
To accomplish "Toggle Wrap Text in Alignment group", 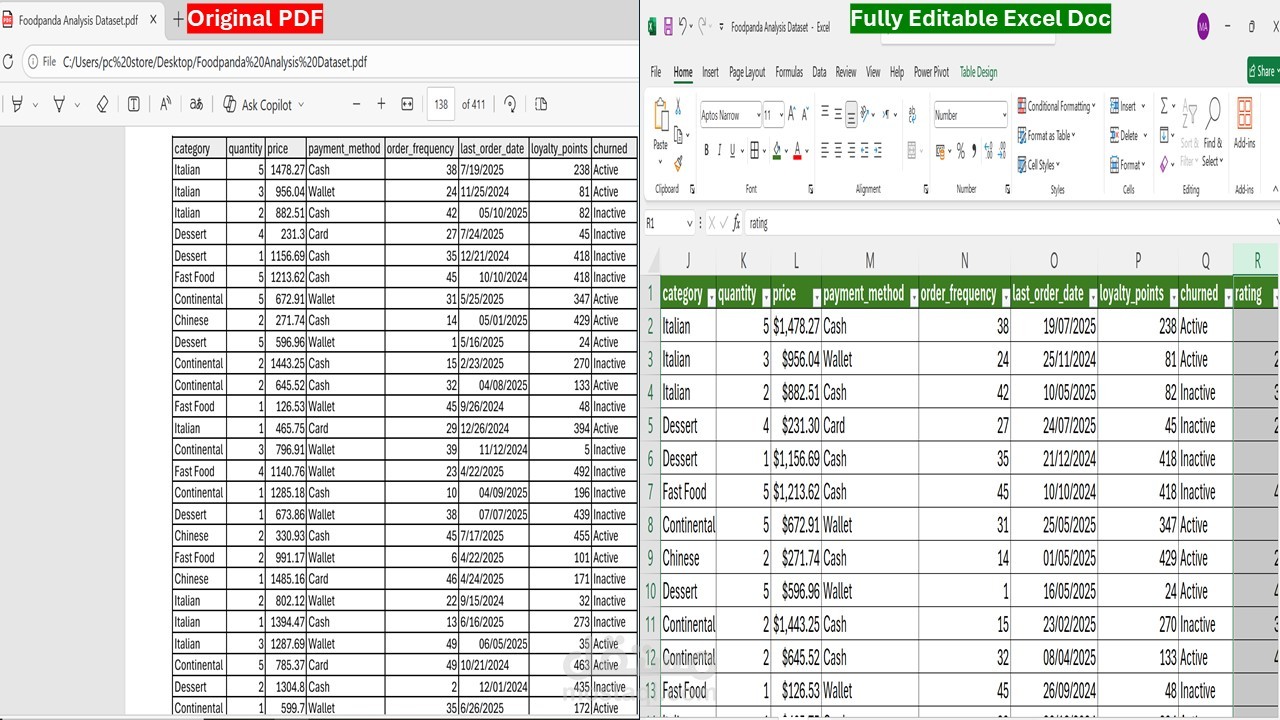I will point(912,115).
